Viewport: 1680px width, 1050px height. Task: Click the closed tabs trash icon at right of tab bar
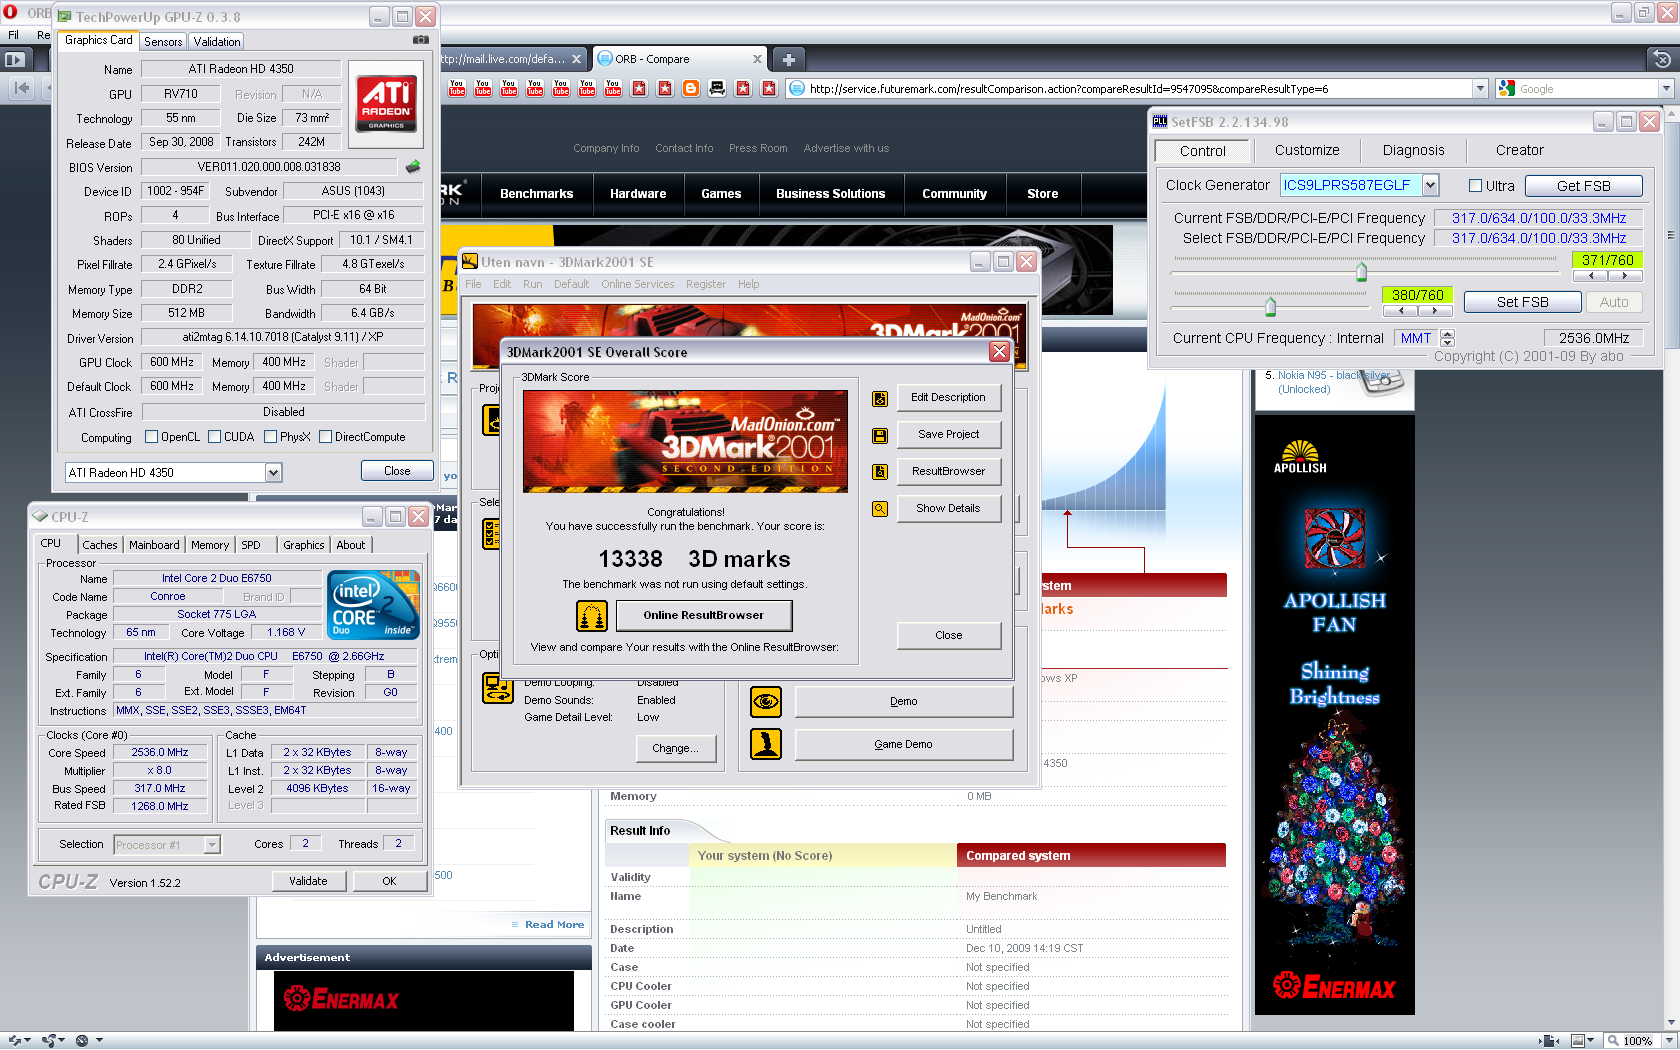[x=1661, y=59]
